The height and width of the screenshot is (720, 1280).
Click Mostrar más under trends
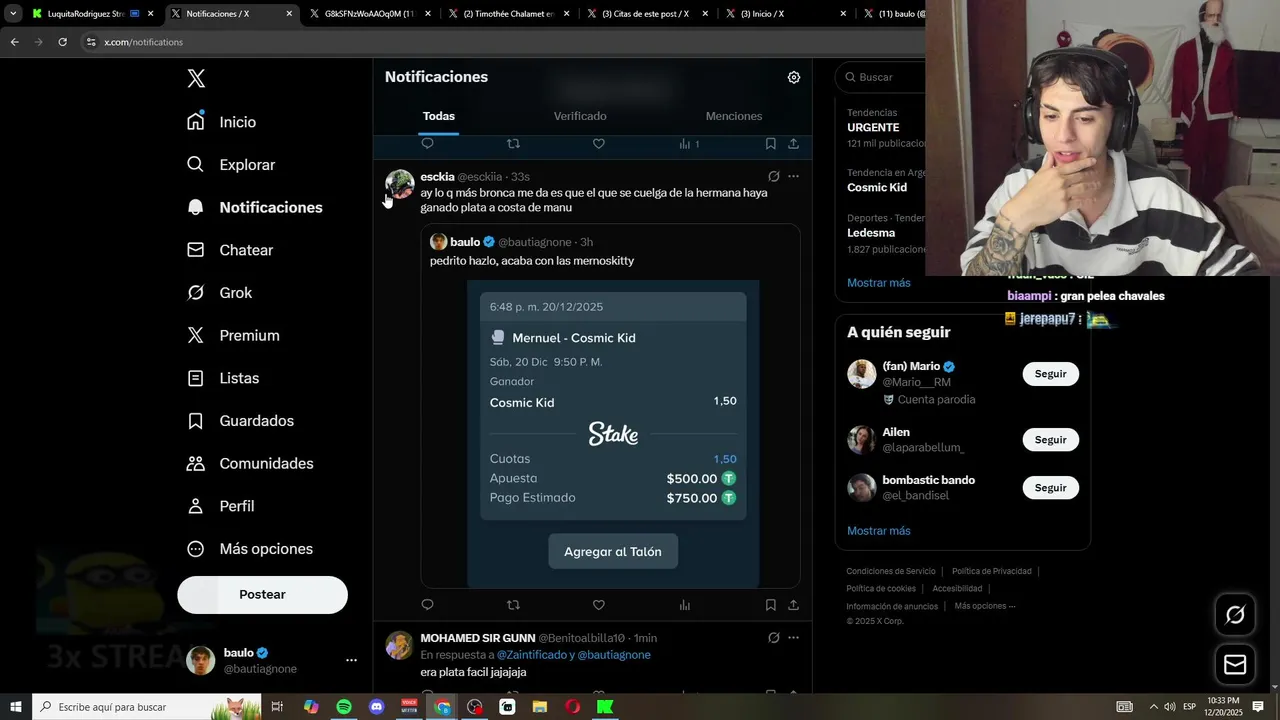879,283
